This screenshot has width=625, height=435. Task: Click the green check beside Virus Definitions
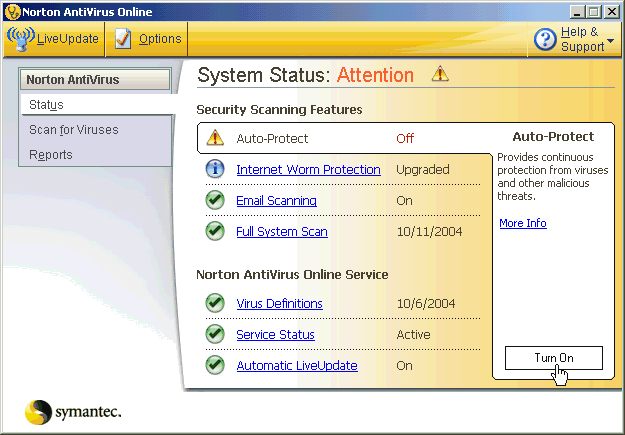pos(215,303)
